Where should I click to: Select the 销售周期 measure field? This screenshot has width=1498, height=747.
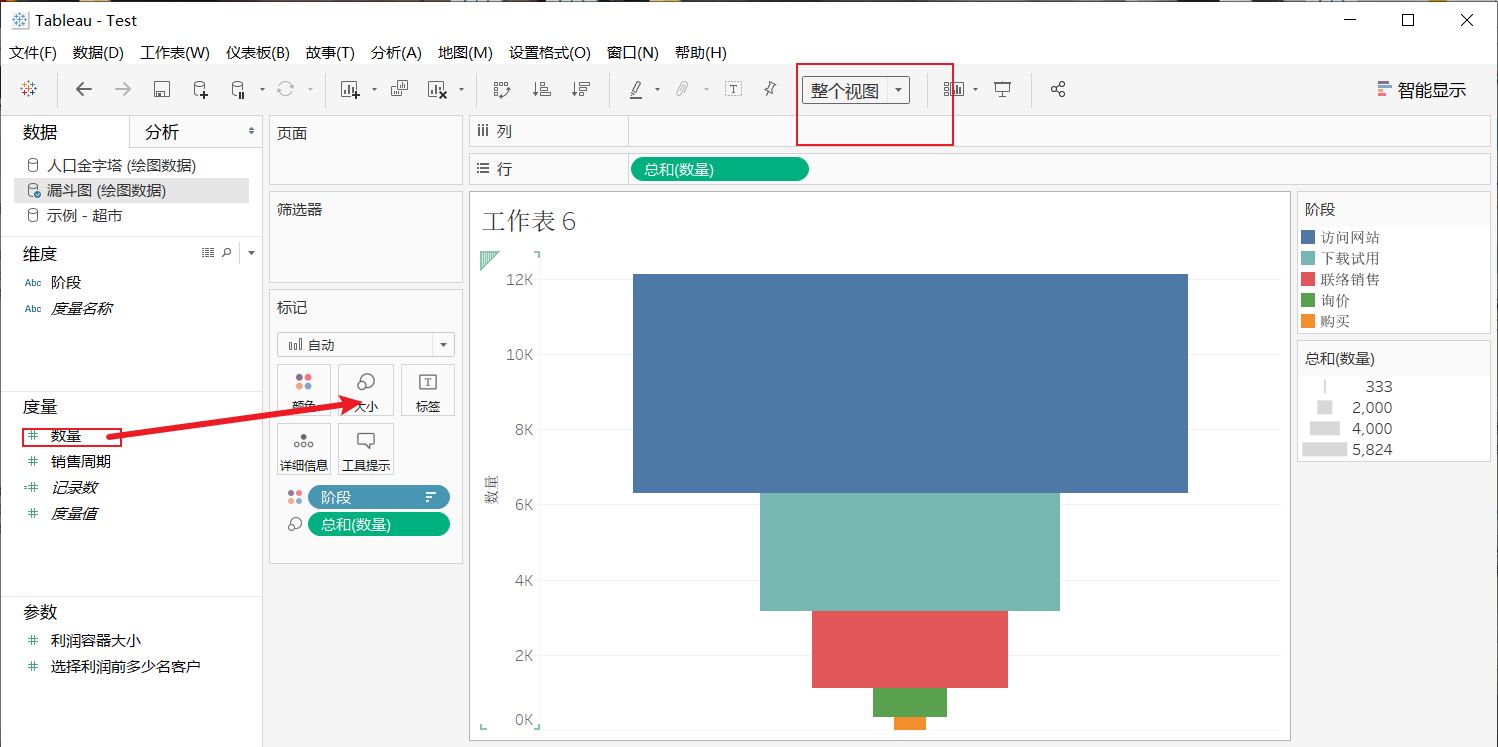pyautogui.click(x=80, y=461)
